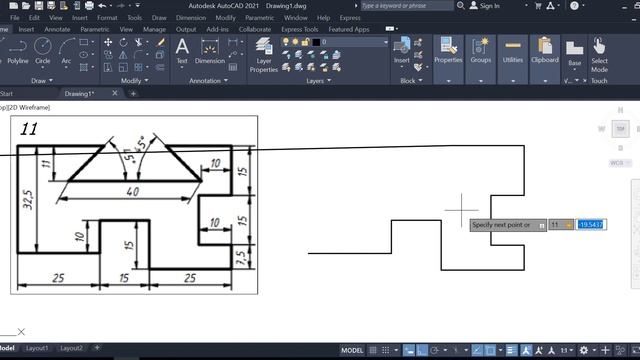The height and width of the screenshot is (360, 640).
Task: Add a new drawing tab with plus
Action: 133,93
